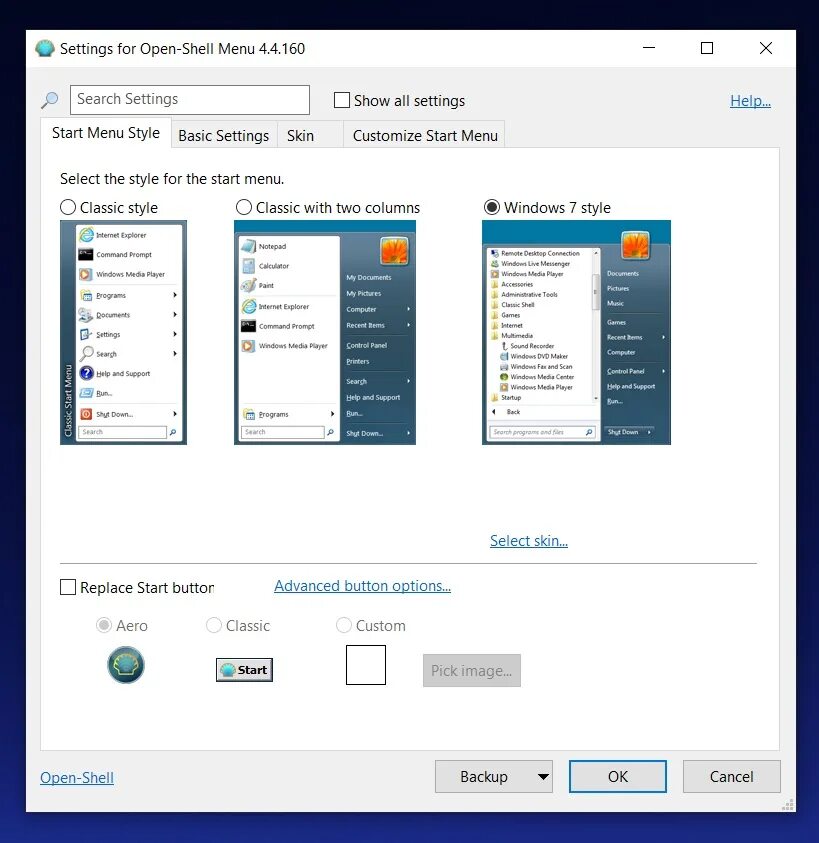
Task: Select the Custom button option
Action: pyautogui.click(x=341, y=625)
